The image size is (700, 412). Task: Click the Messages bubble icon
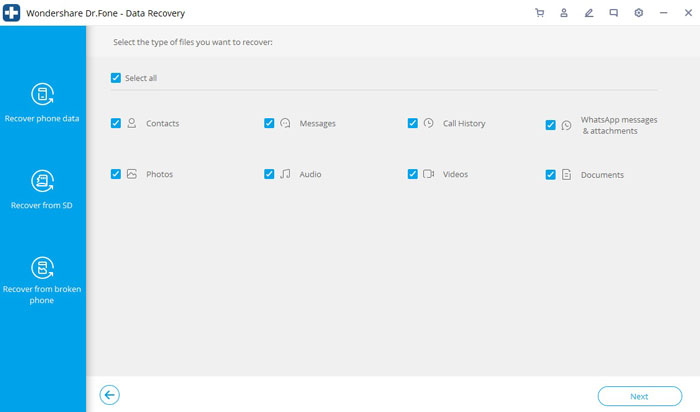[285, 123]
